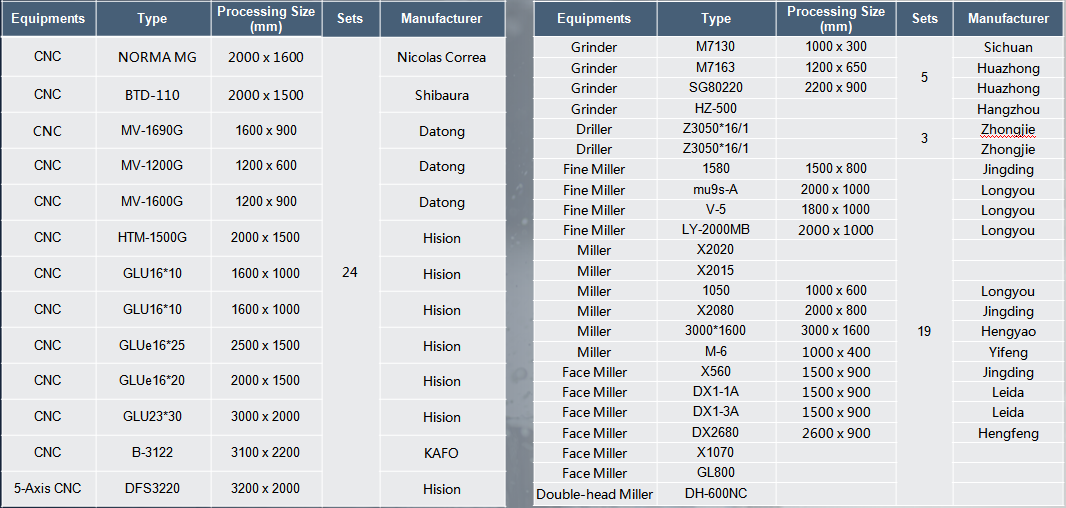Select the SG80220 grinder type cell

[x=716, y=88]
